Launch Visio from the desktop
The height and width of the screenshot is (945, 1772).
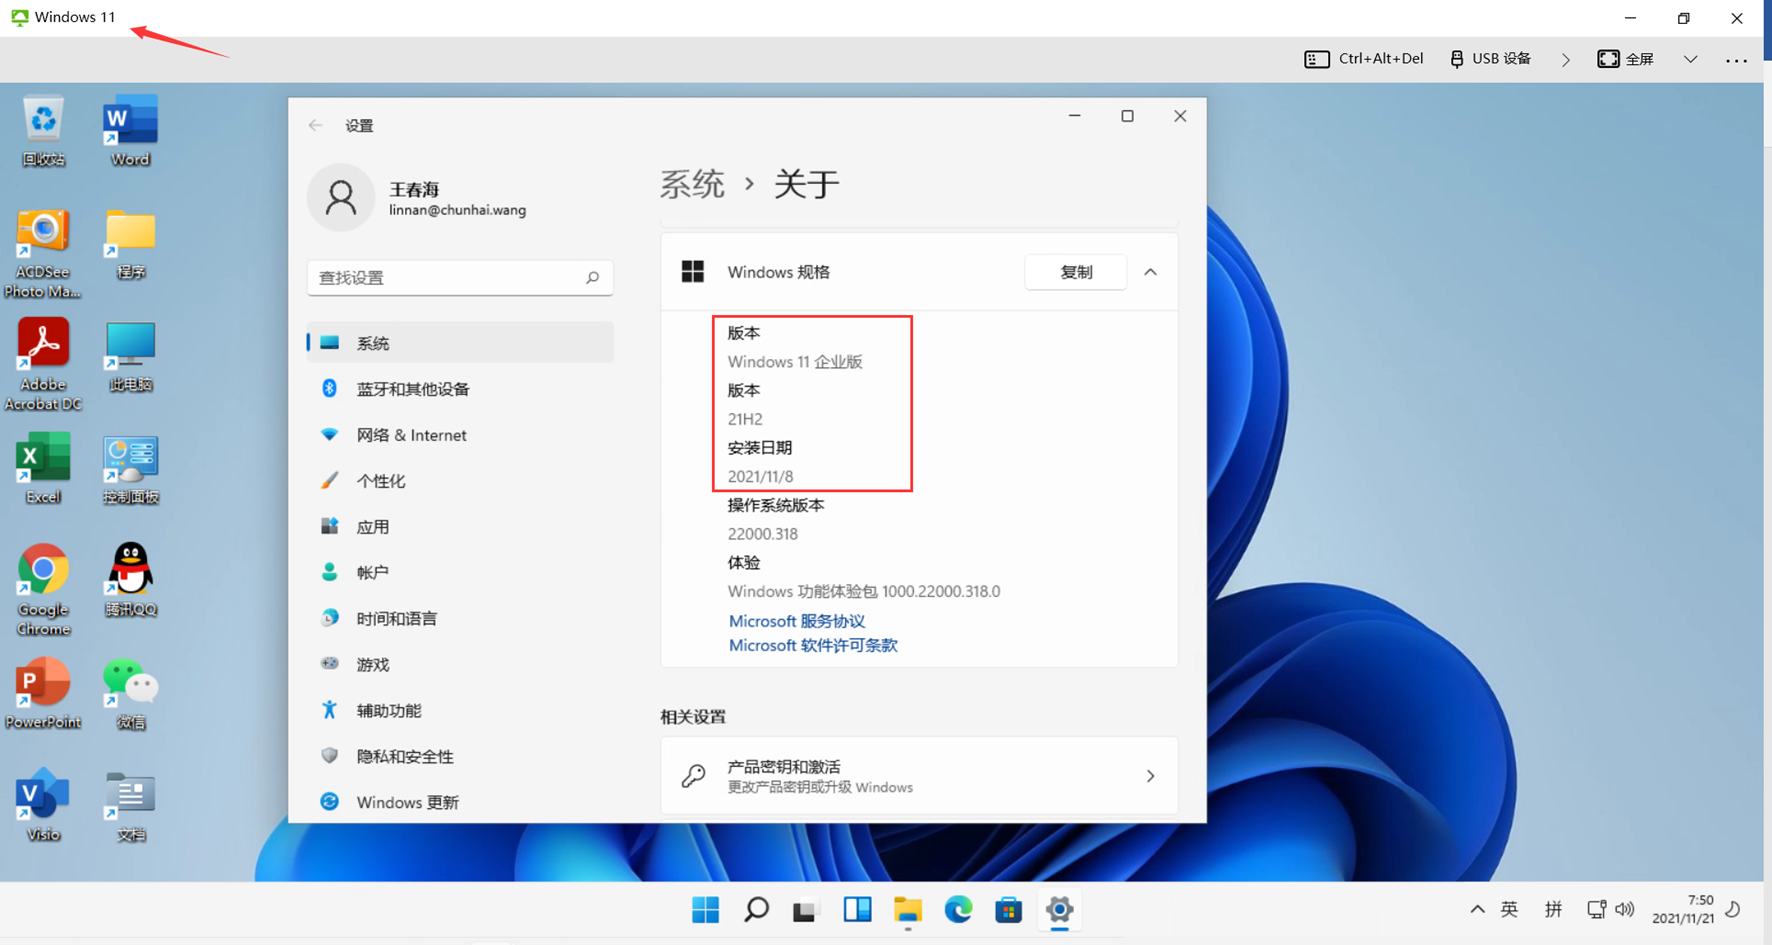click(x=43, y=806)
